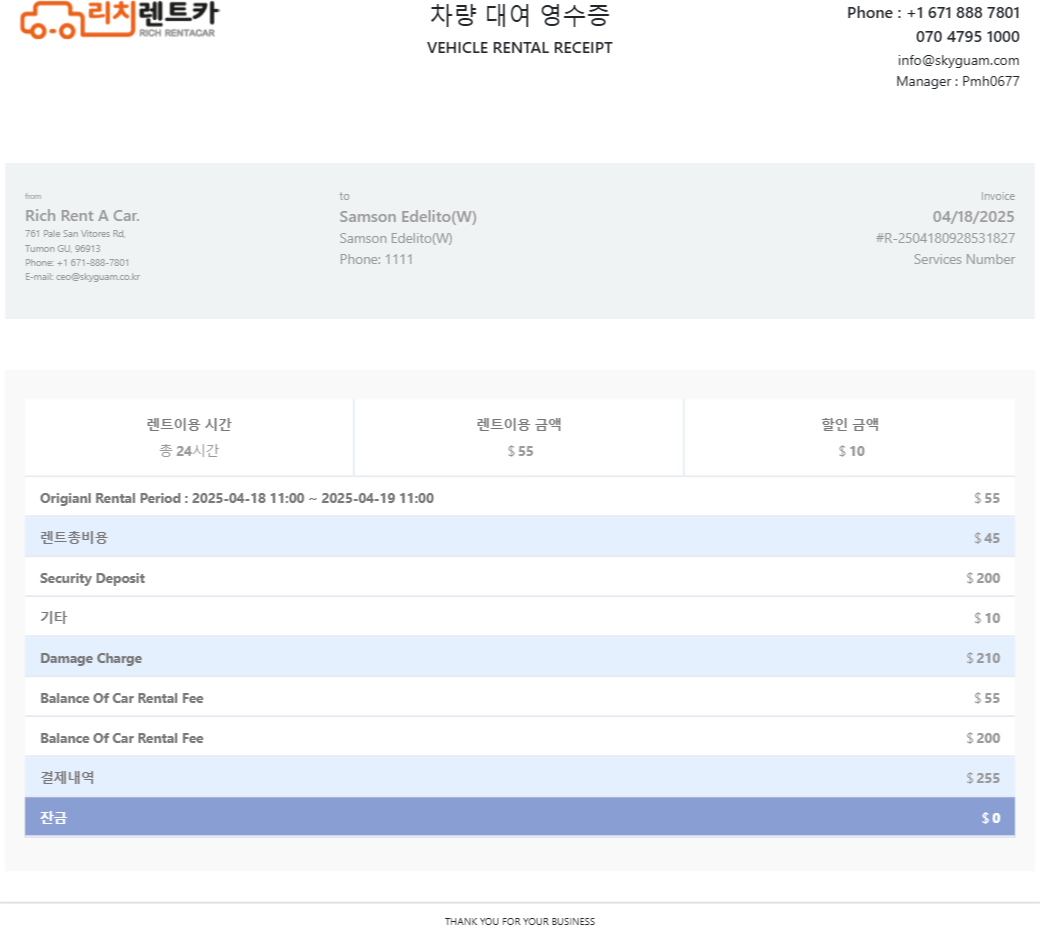Click the ceo@skyguam.co.kr email

[x=98, y=277]
